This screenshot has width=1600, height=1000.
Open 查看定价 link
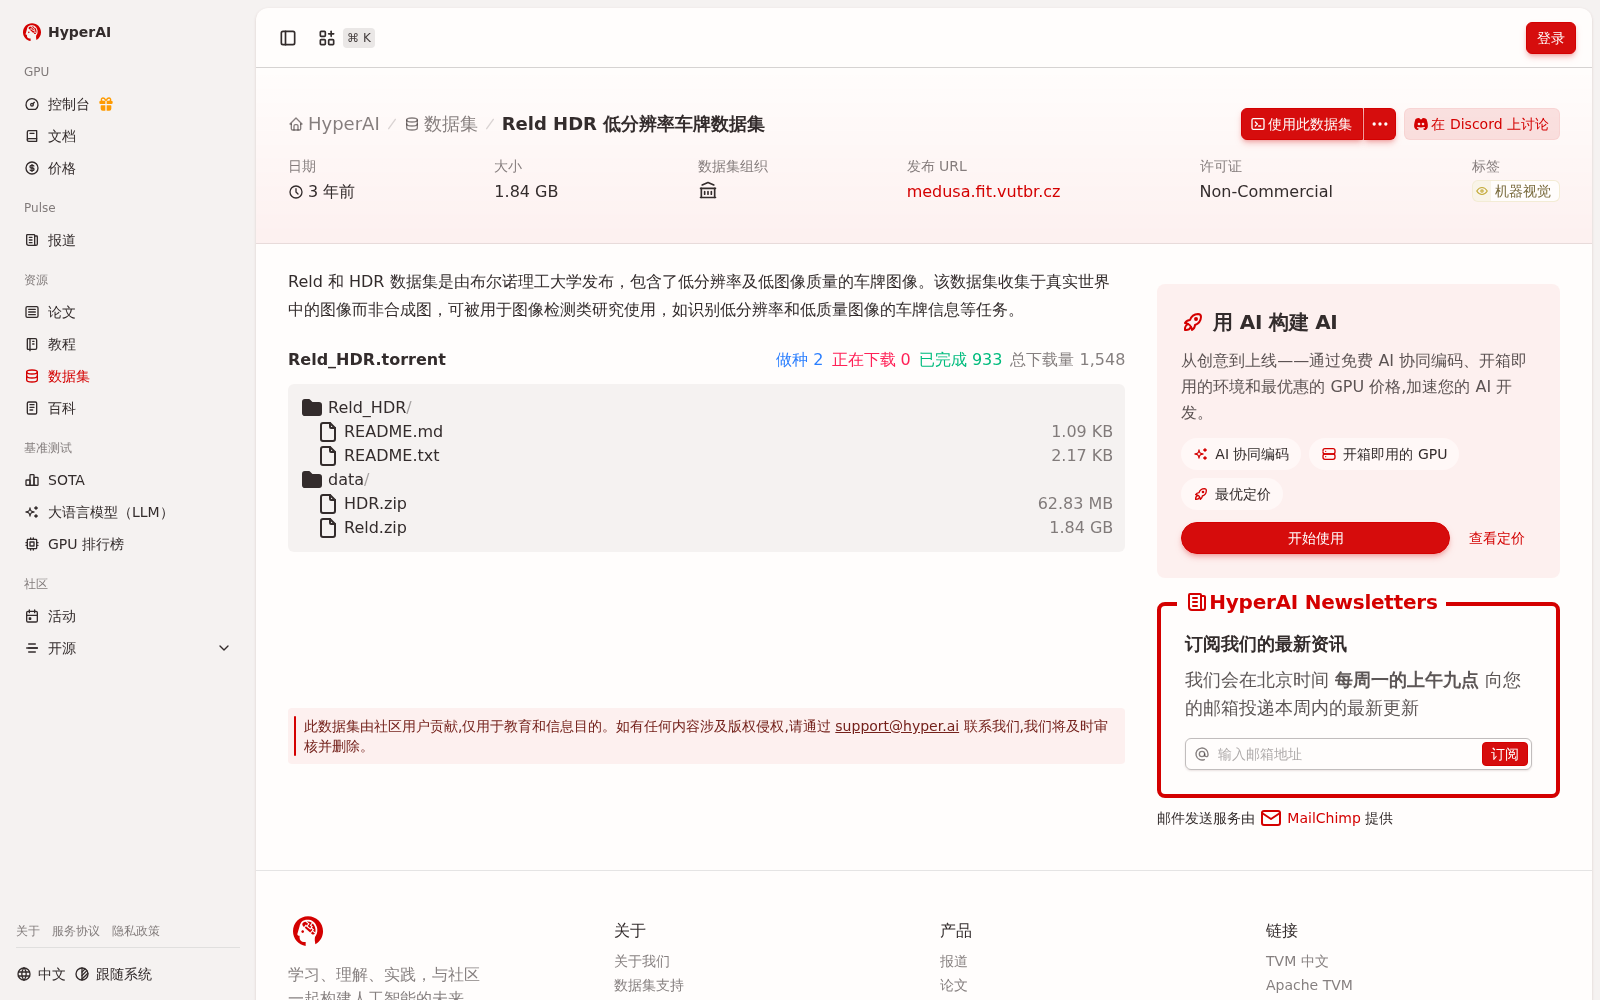pyautogui.click(x=1496, y=538)
